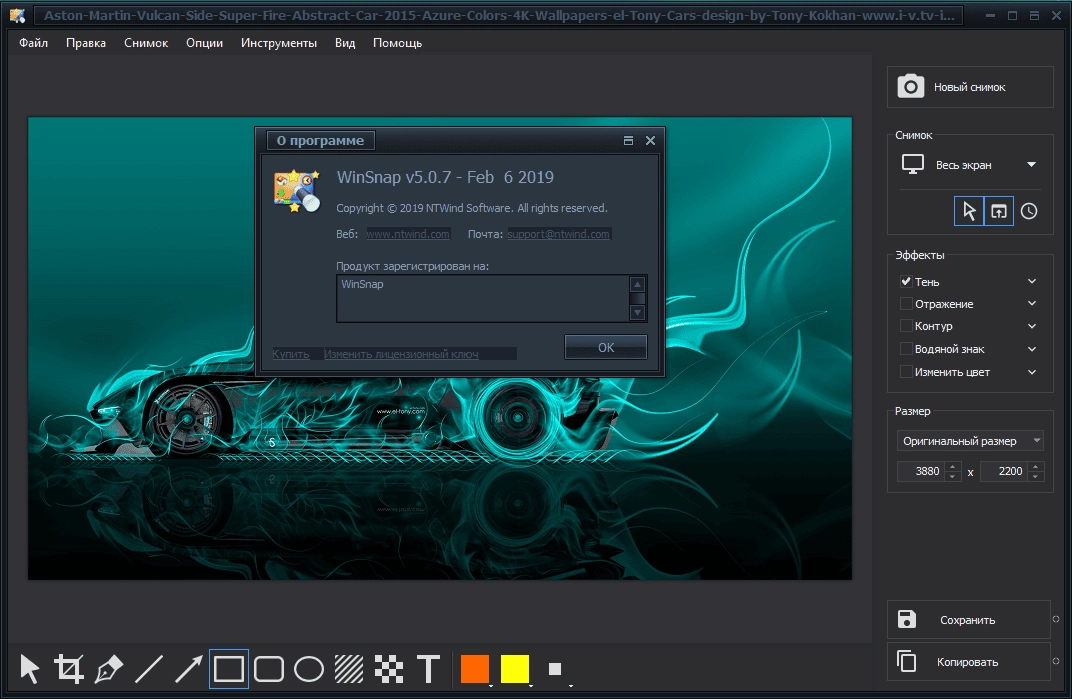Click OK in the About dialog
The image size is (1072, 699).
click(606, 347)
